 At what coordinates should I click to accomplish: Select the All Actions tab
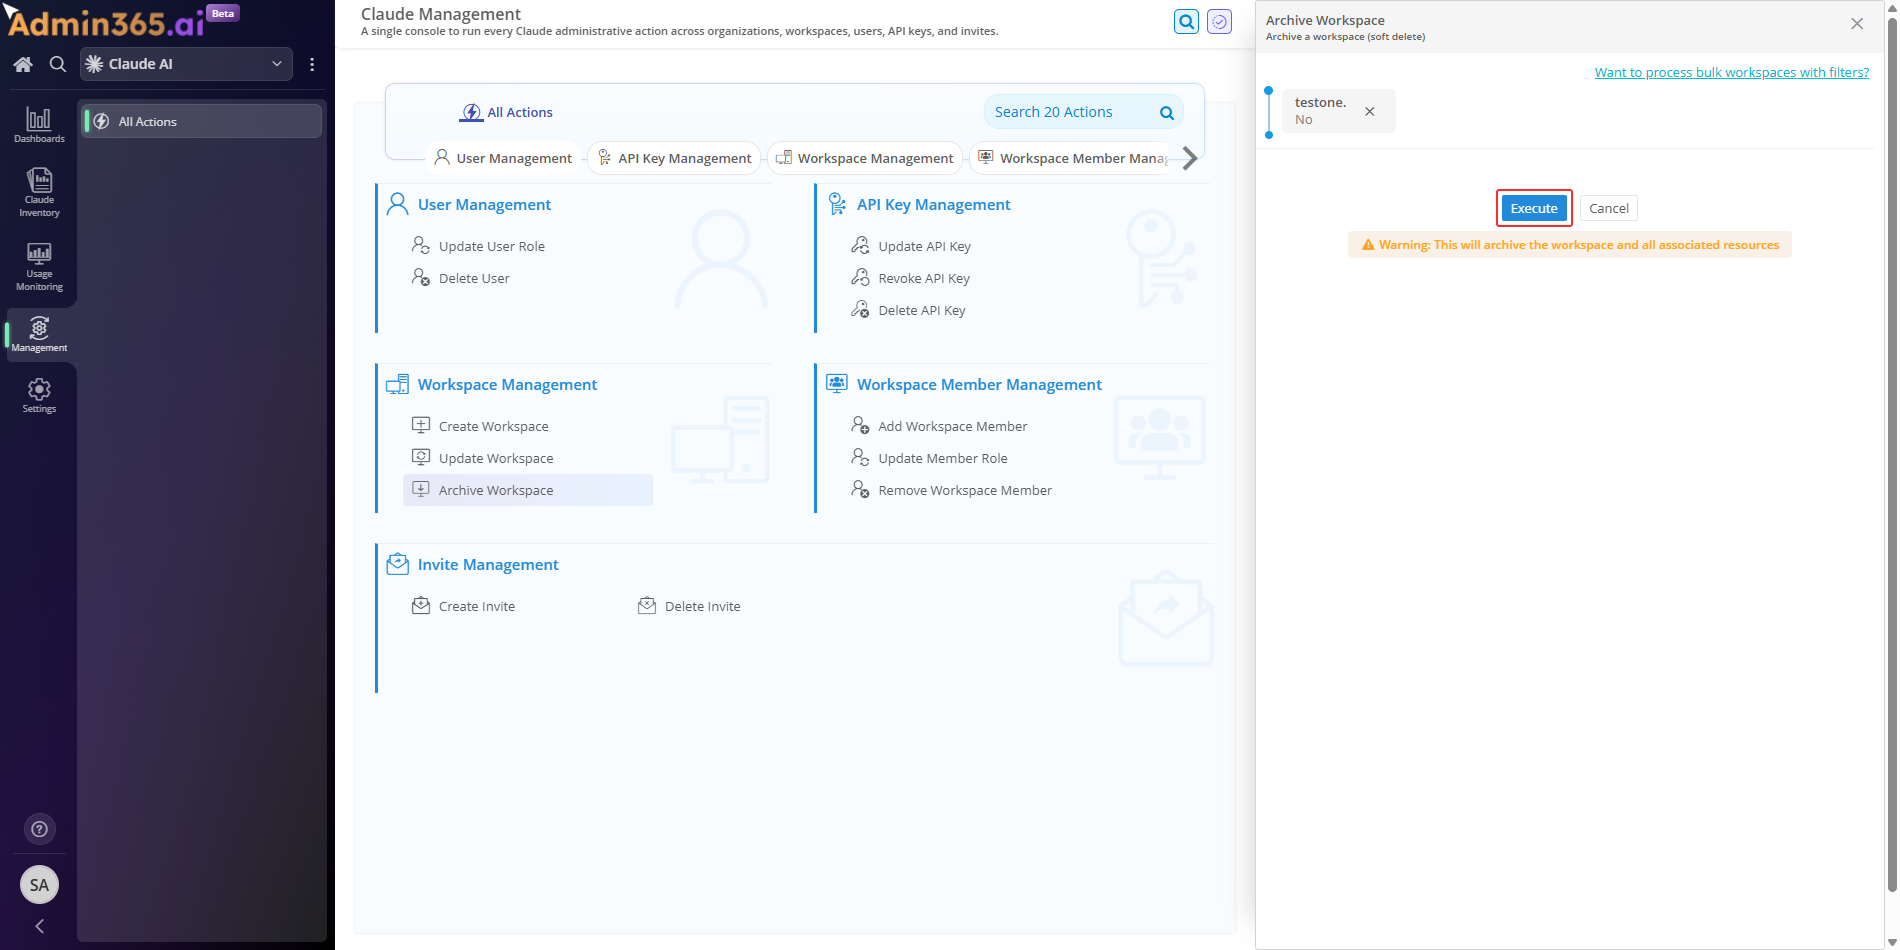point(507,112)
